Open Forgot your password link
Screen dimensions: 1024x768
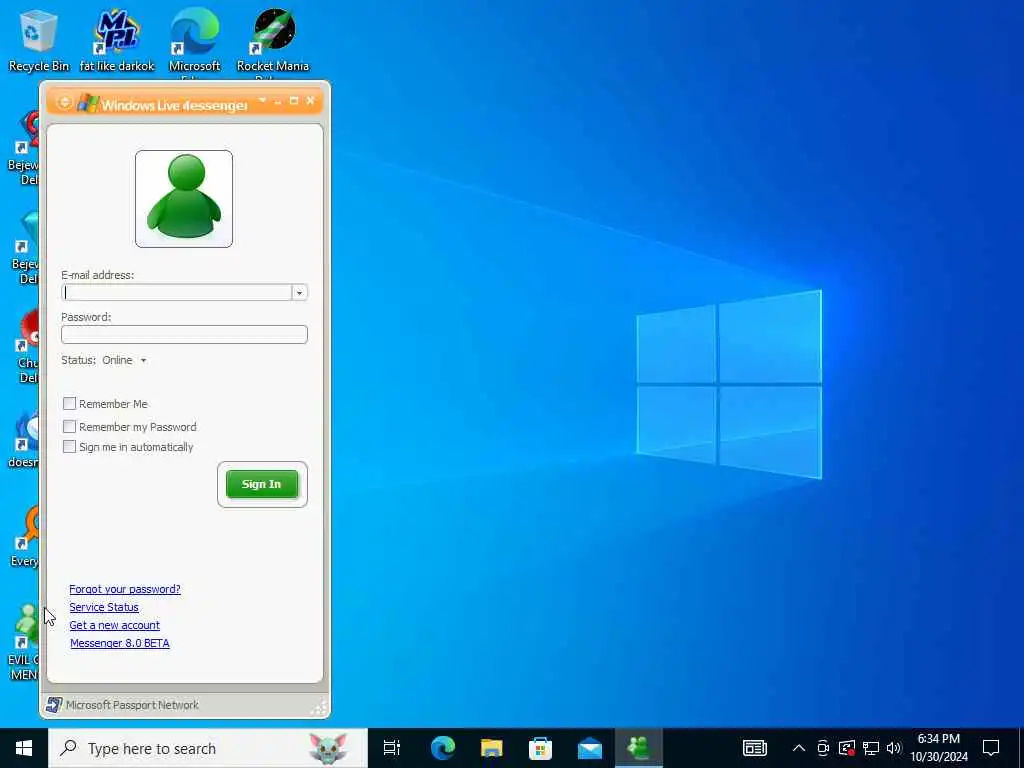[x=125, y=589]
